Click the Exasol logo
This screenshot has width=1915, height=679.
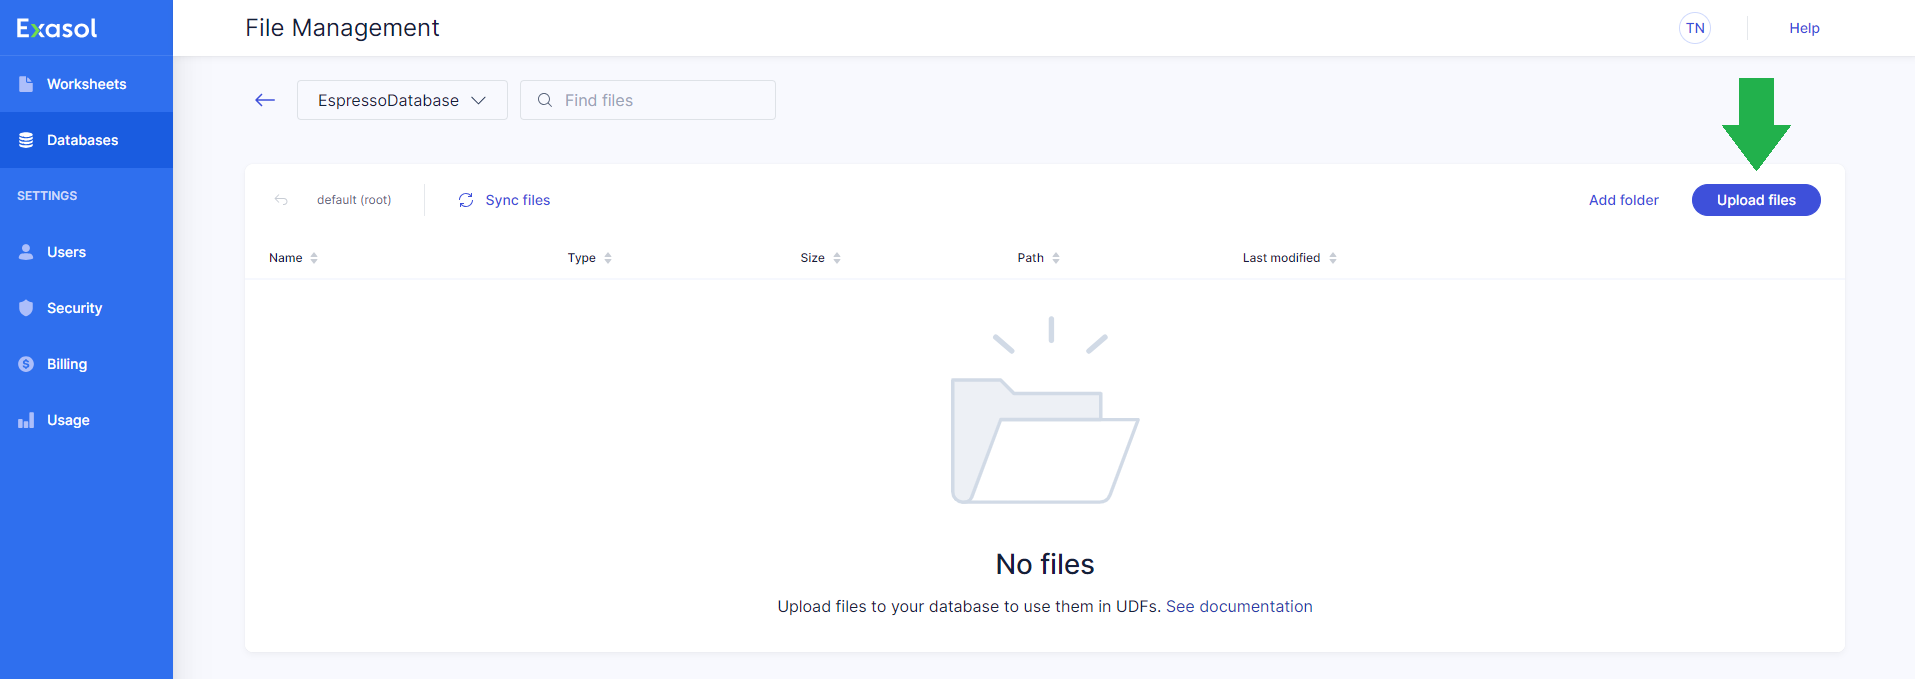pos(57,28)
